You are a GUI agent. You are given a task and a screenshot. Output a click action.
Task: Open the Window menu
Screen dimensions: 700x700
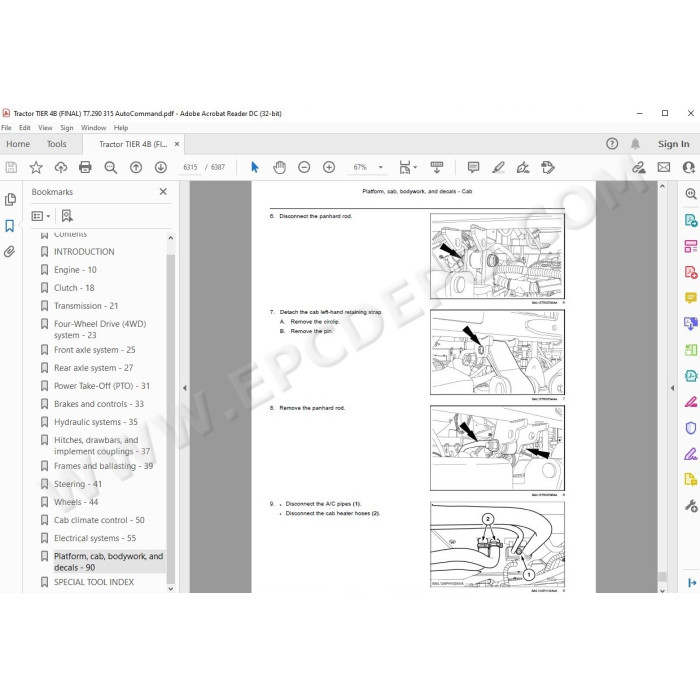point(93,128)
